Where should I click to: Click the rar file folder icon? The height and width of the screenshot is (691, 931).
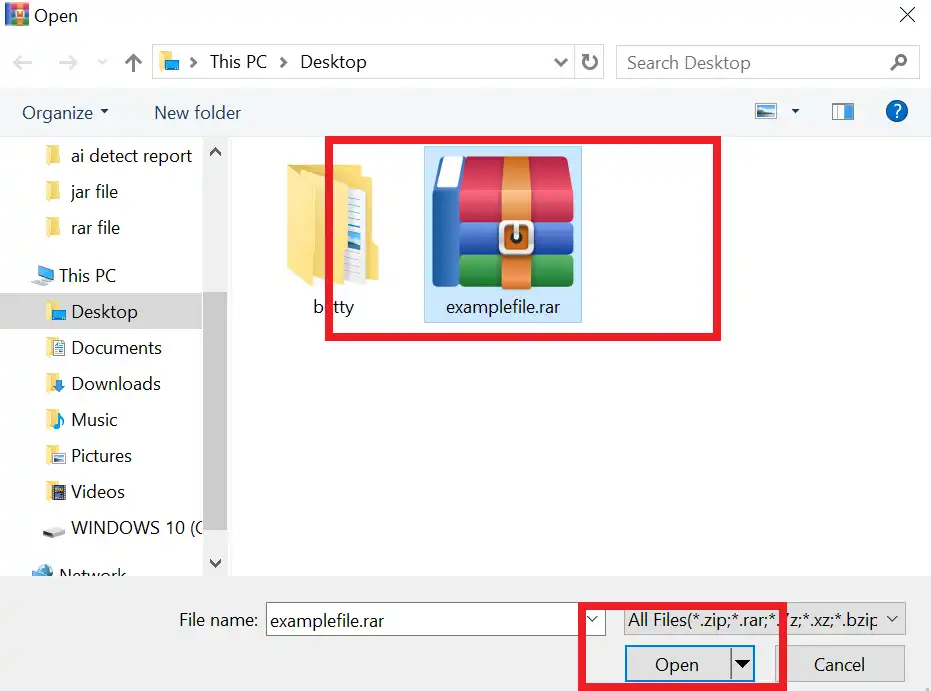point(53,228)
